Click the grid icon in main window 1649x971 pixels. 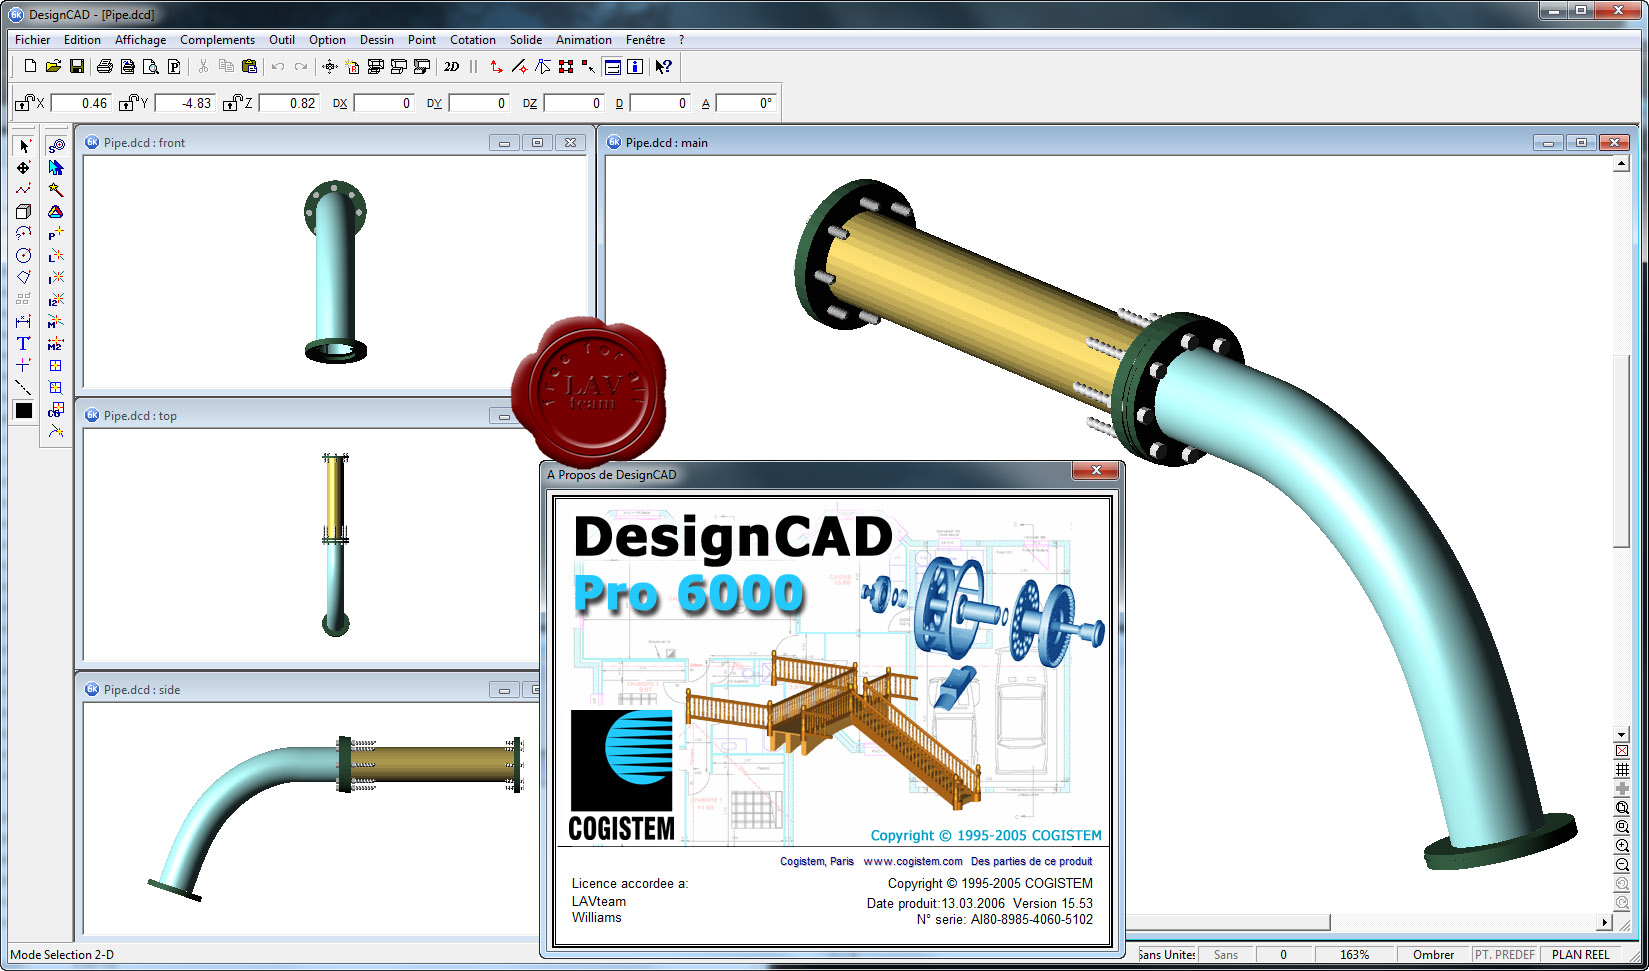(x=1622, y=770)
